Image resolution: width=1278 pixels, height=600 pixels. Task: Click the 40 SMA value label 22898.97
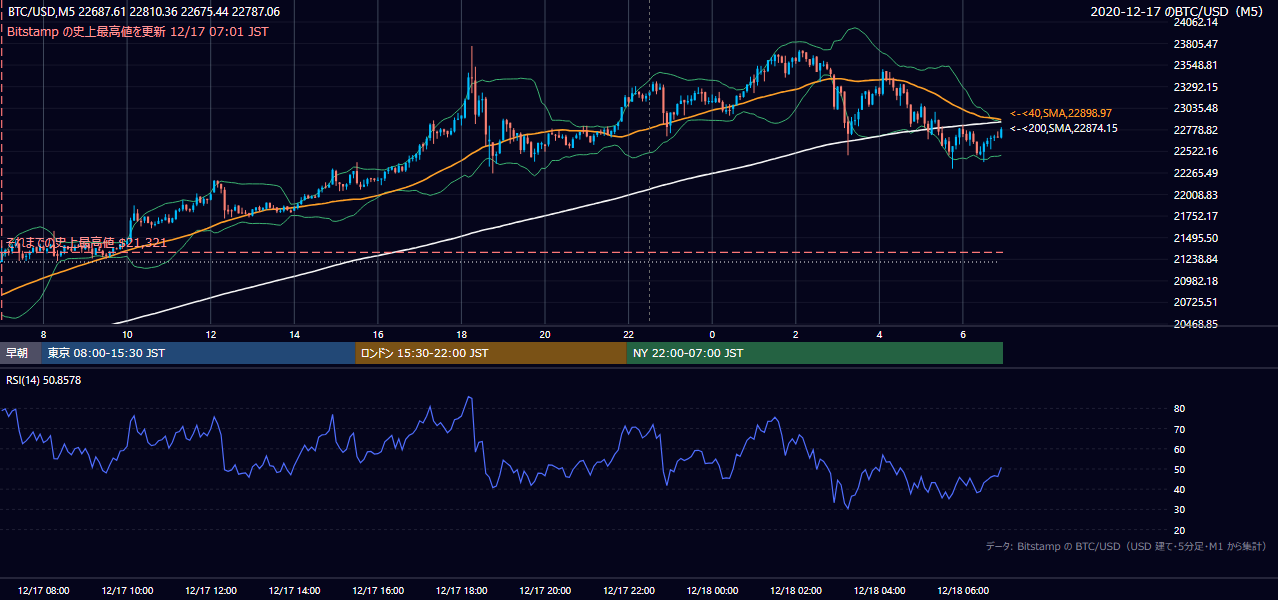pos(1061,113)
